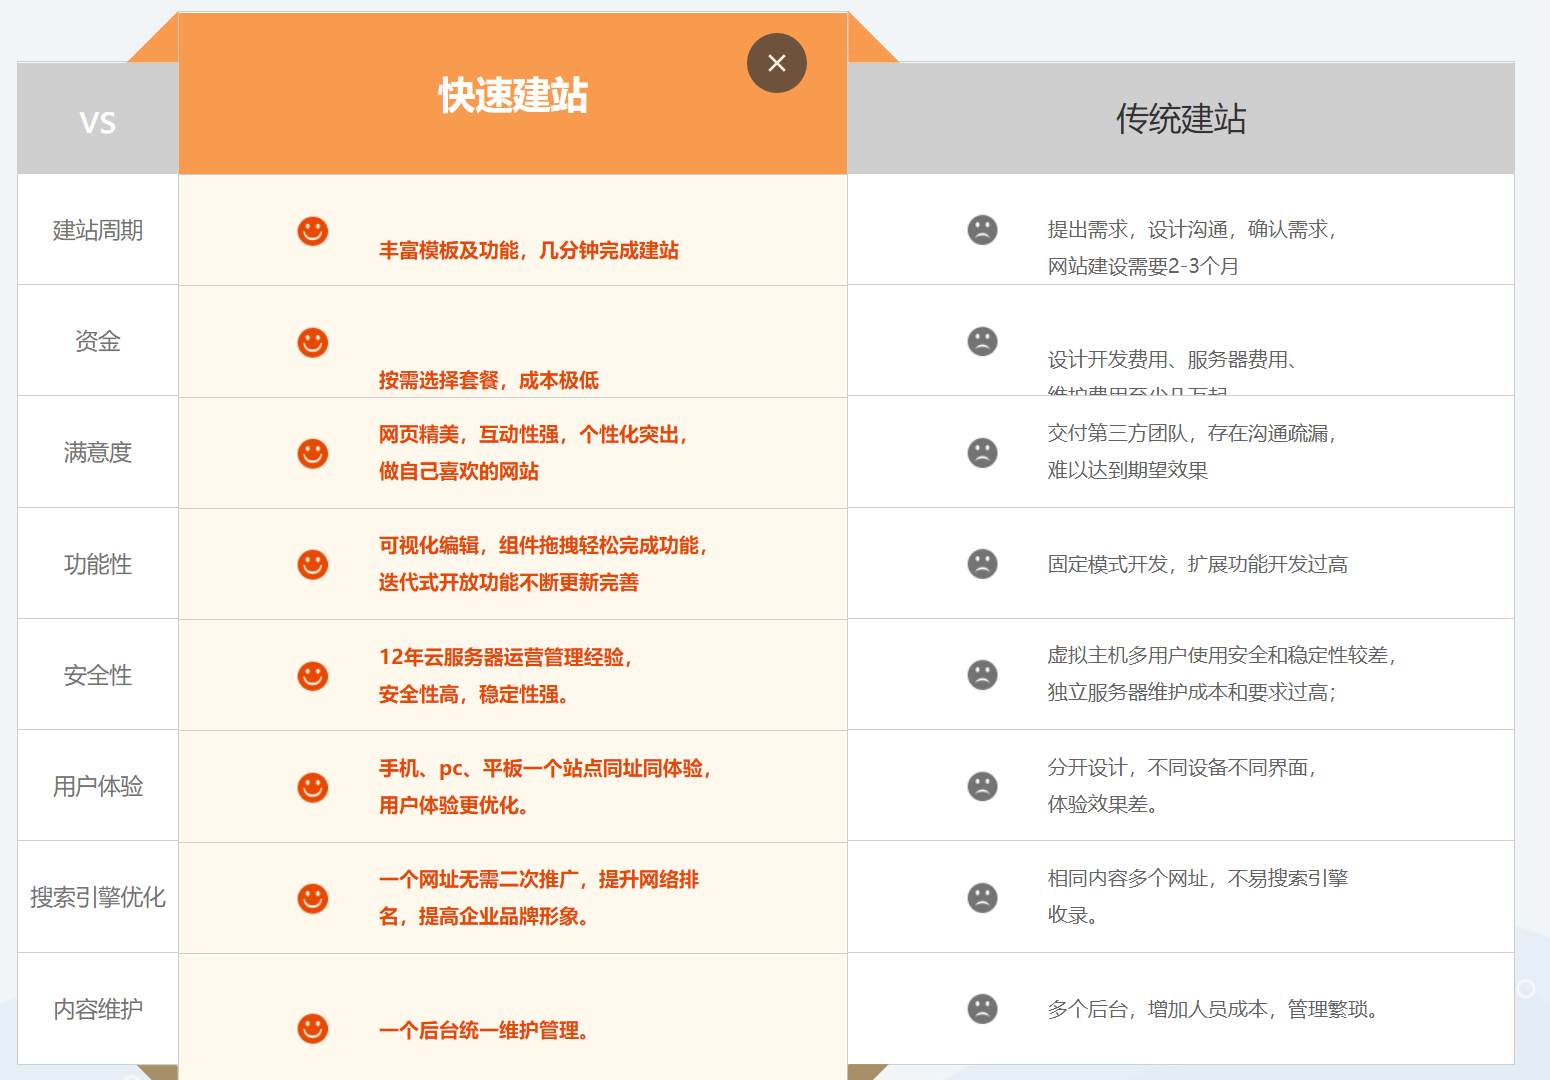The height and width of the screenshot is (1080, 1550).
Task: Select the 资金 row label
Action: [98, 341]
